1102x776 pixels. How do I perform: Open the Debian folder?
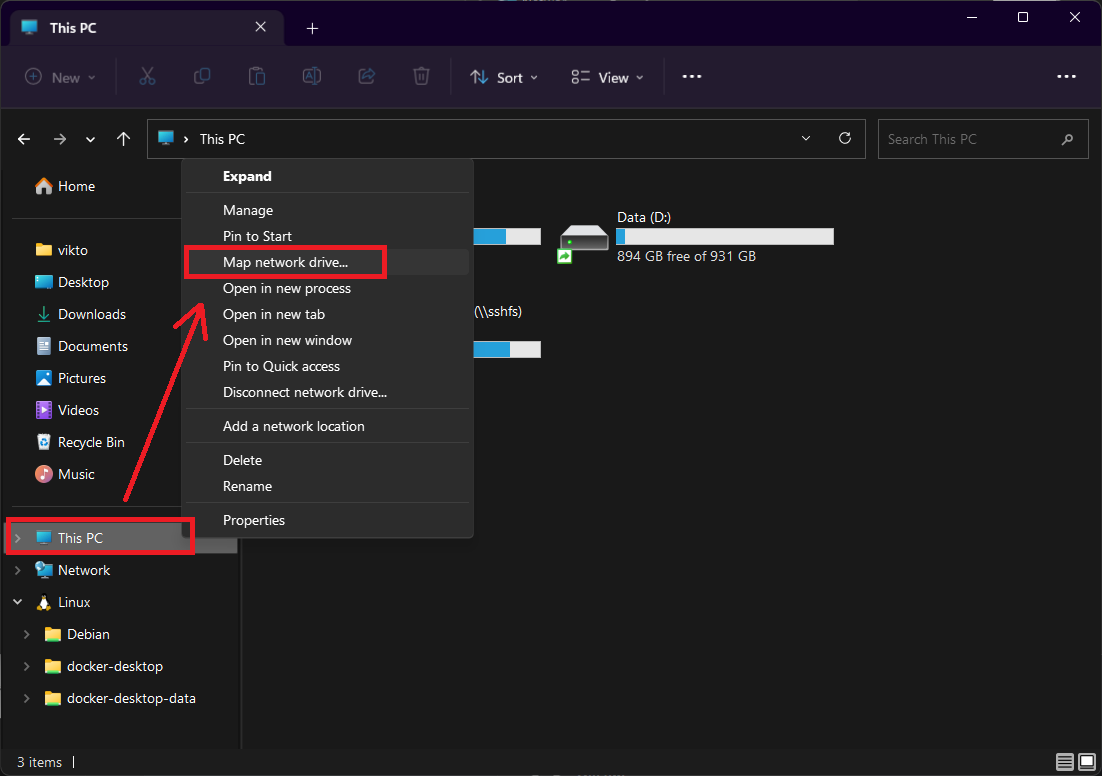(77, 634)
